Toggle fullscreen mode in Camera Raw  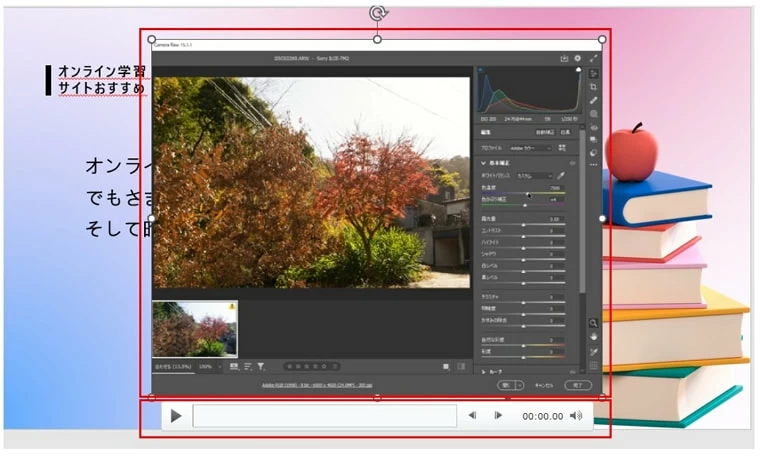(593, 59)
